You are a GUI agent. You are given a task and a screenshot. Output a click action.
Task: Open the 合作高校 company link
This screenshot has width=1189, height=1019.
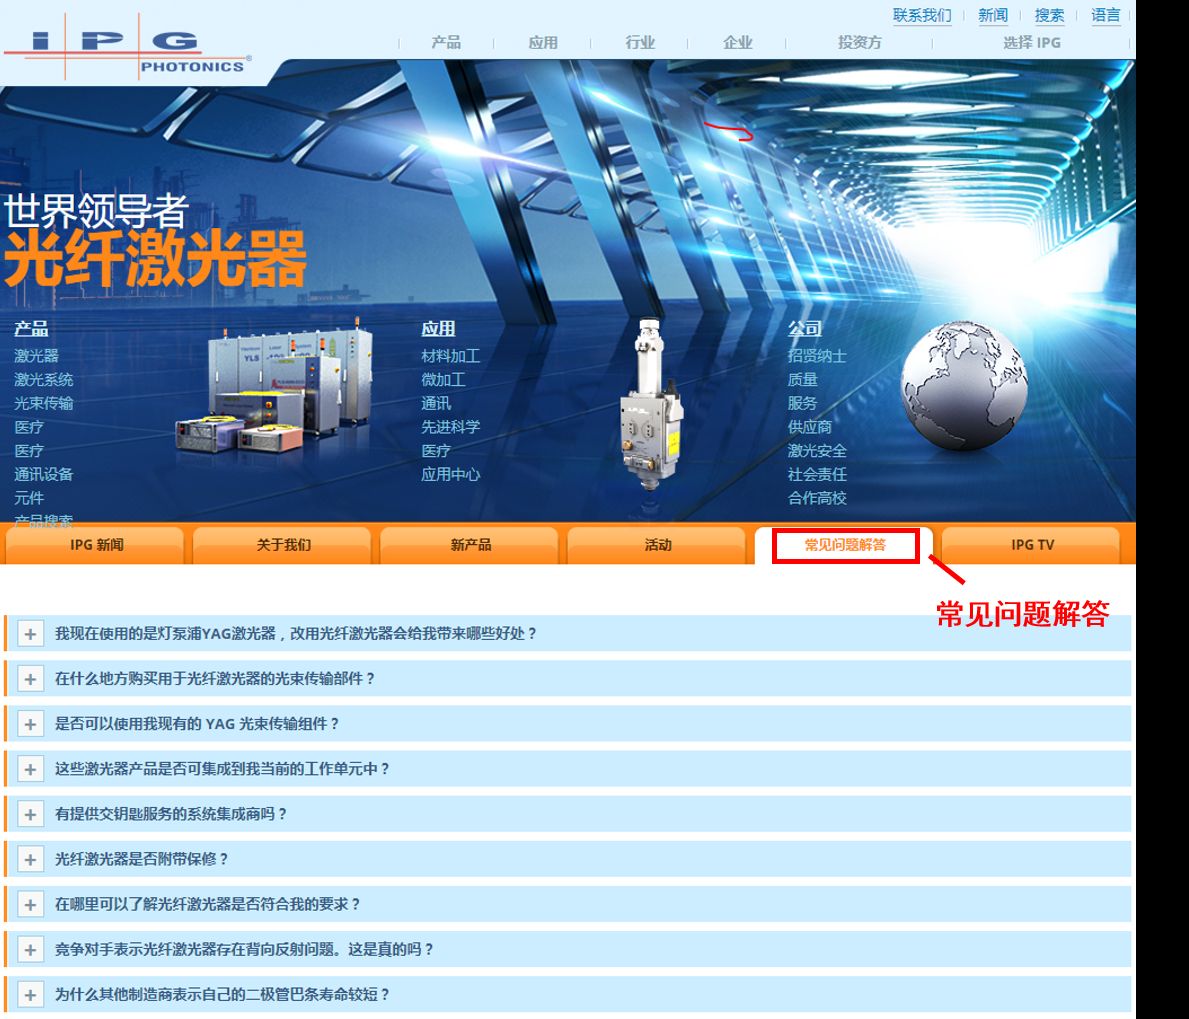point(817,497)
